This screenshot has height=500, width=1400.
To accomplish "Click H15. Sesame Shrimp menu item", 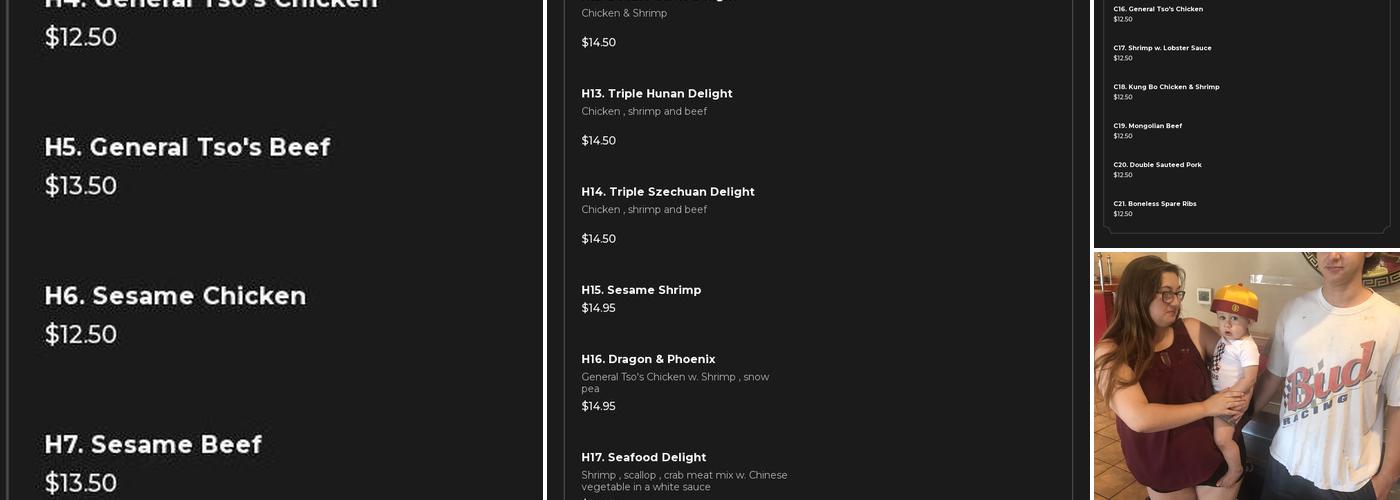I will point(641,290).
